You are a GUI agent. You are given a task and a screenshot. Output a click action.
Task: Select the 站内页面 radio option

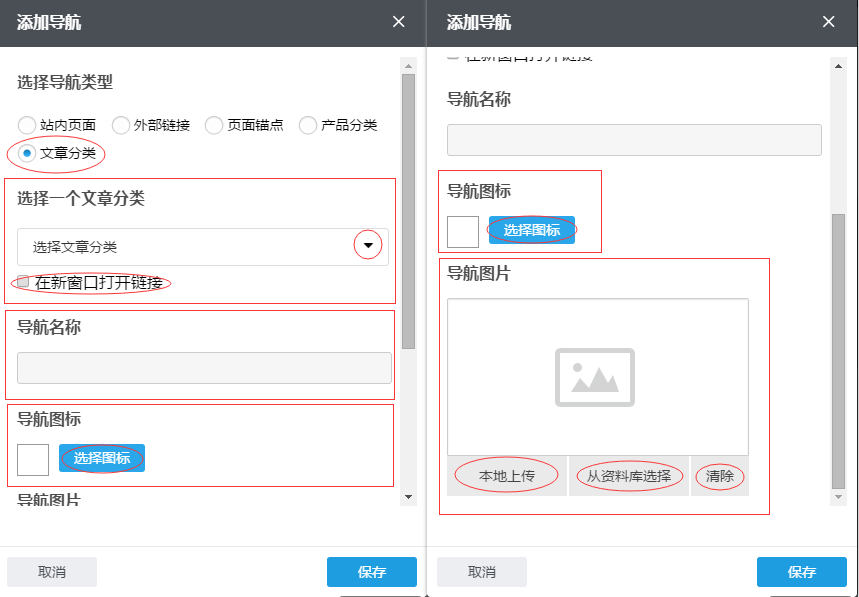coord(27,125)
